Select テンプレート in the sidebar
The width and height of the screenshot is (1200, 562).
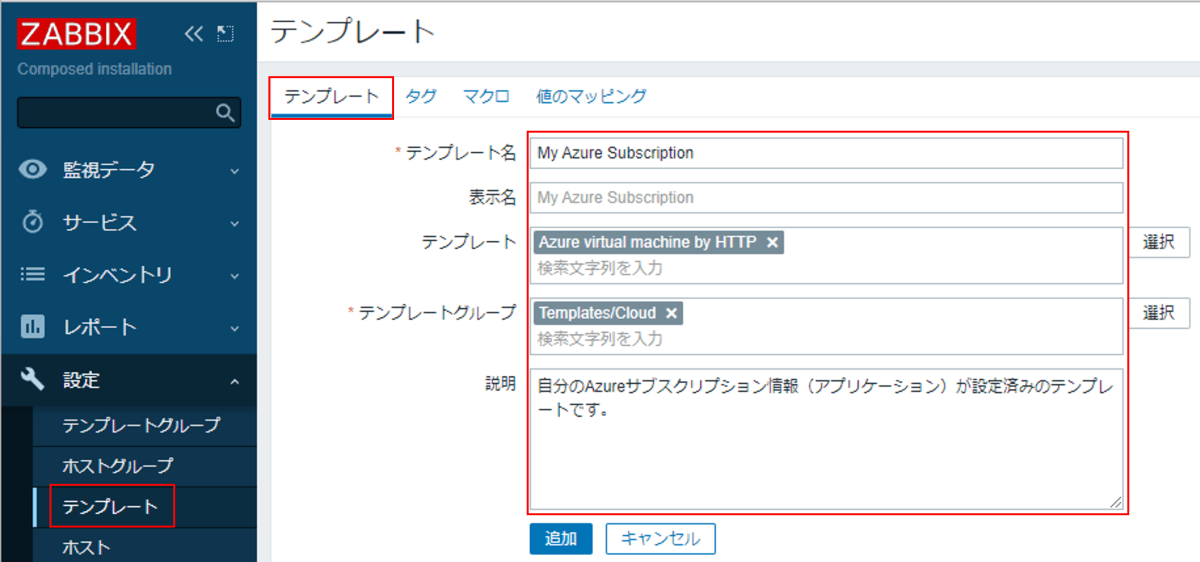(110, 506)
